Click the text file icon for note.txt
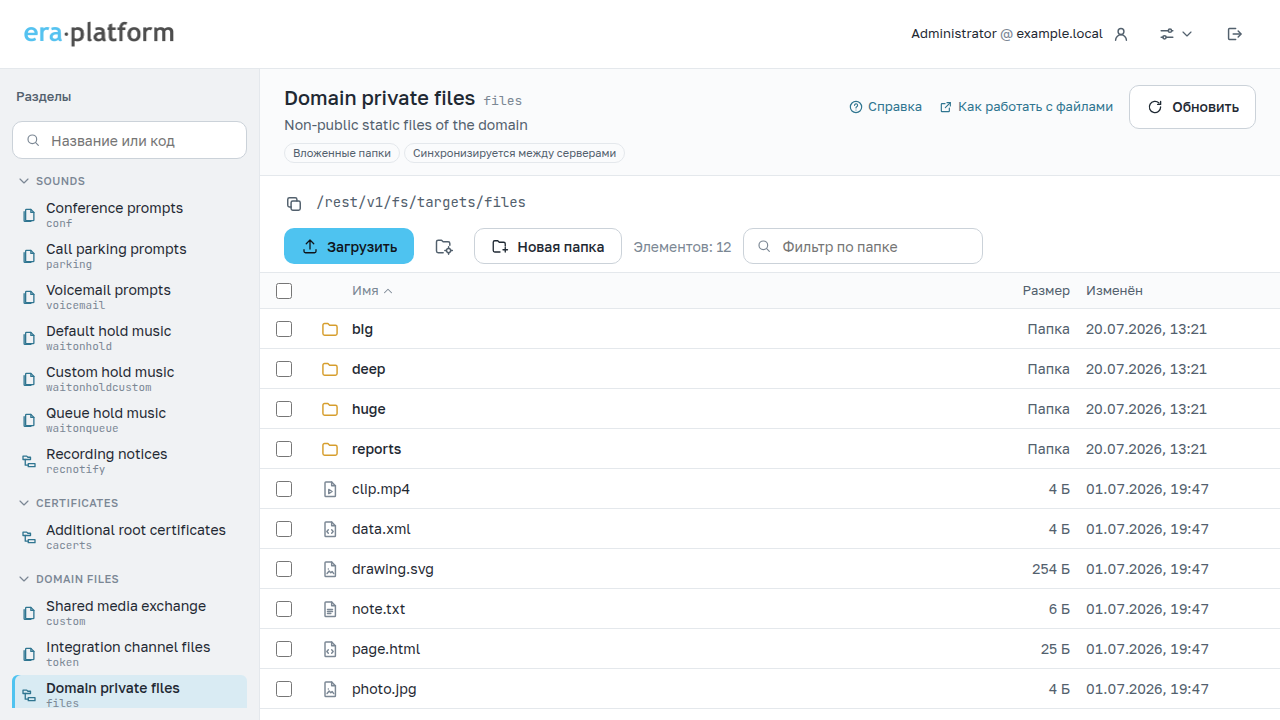Viewport: 1280px width, 720px height. point(330,609)
